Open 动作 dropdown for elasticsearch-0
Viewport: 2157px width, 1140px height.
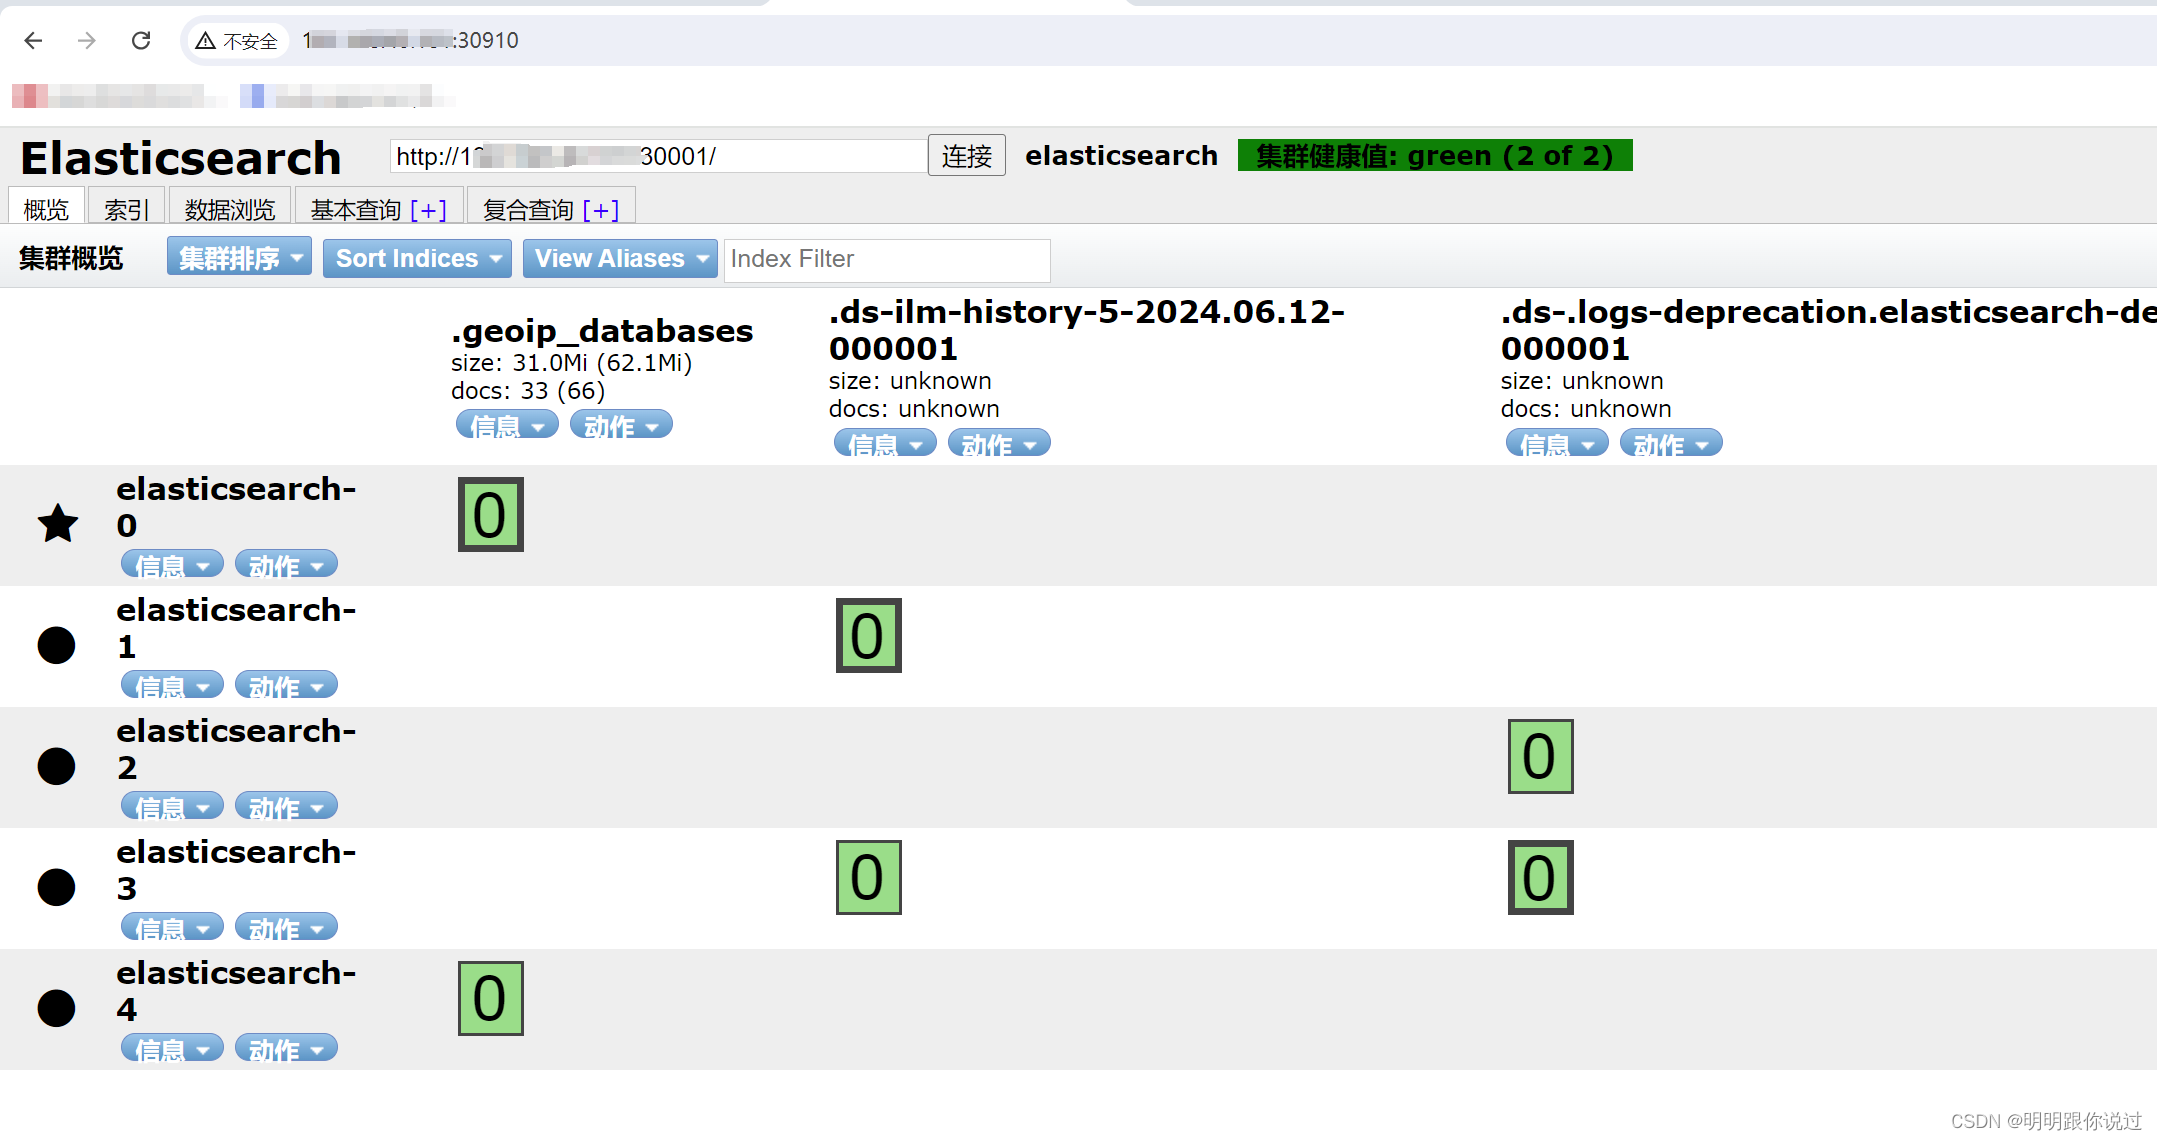pos(281,564)
